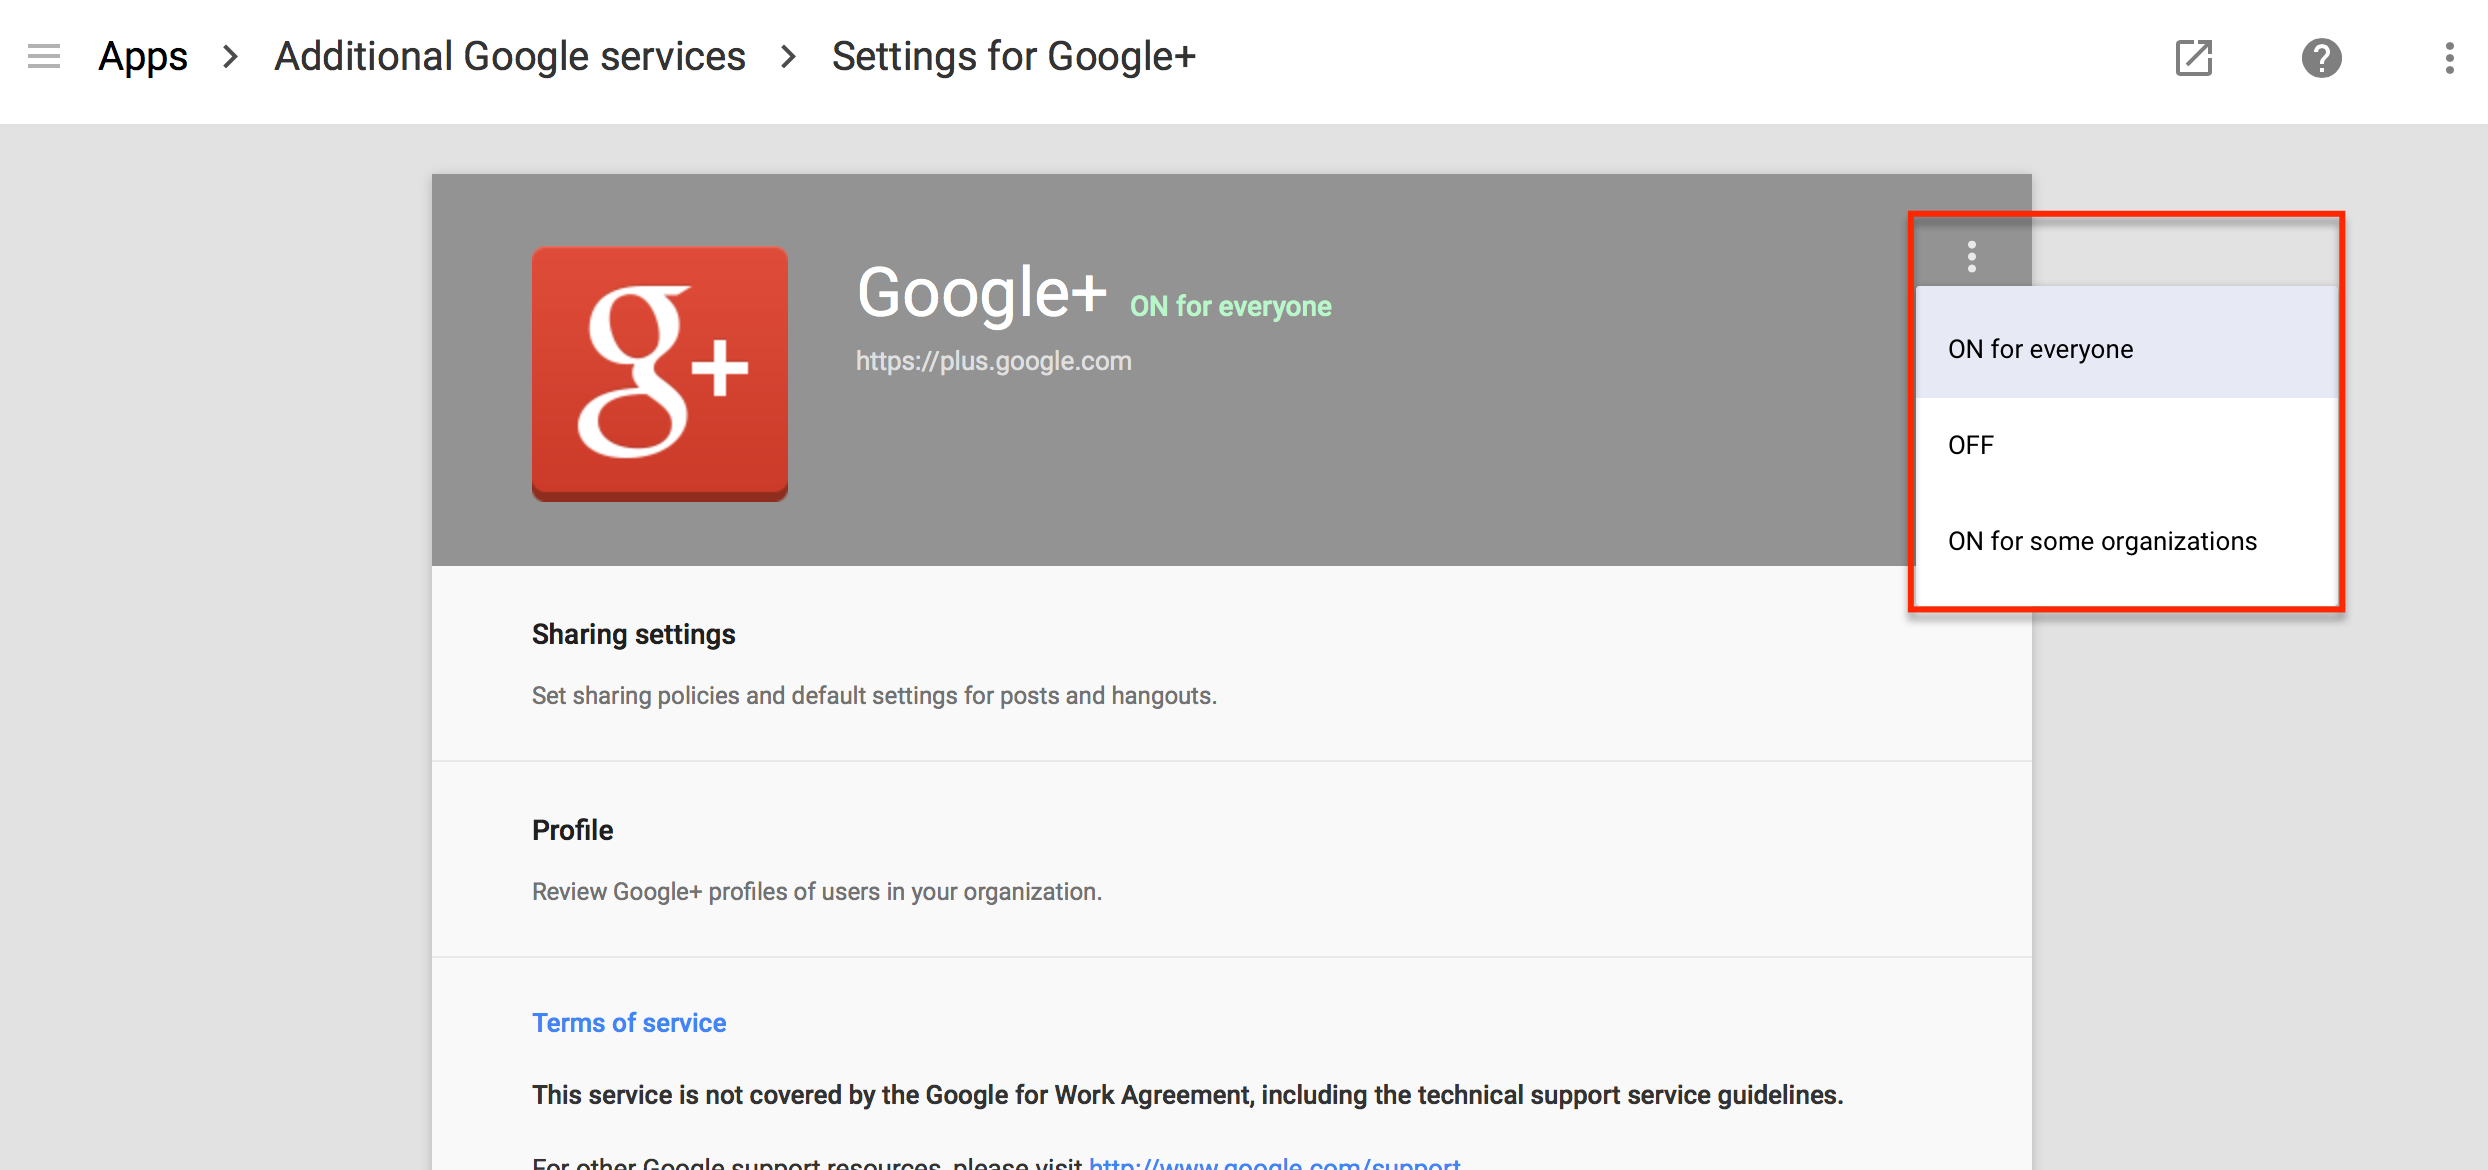The image size is (2488, 1170).
Task: Open Profile section
Action: click(1231, 860)
